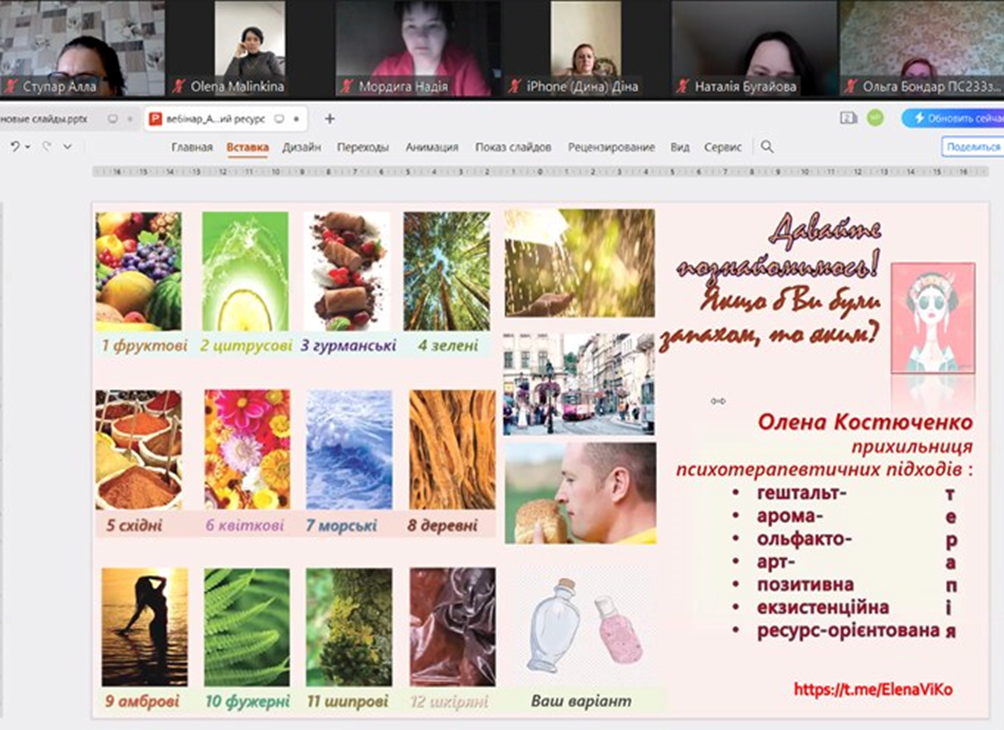
Task: Click muted mic icon for Мордига Надія
Action: (x=347, y=87)
